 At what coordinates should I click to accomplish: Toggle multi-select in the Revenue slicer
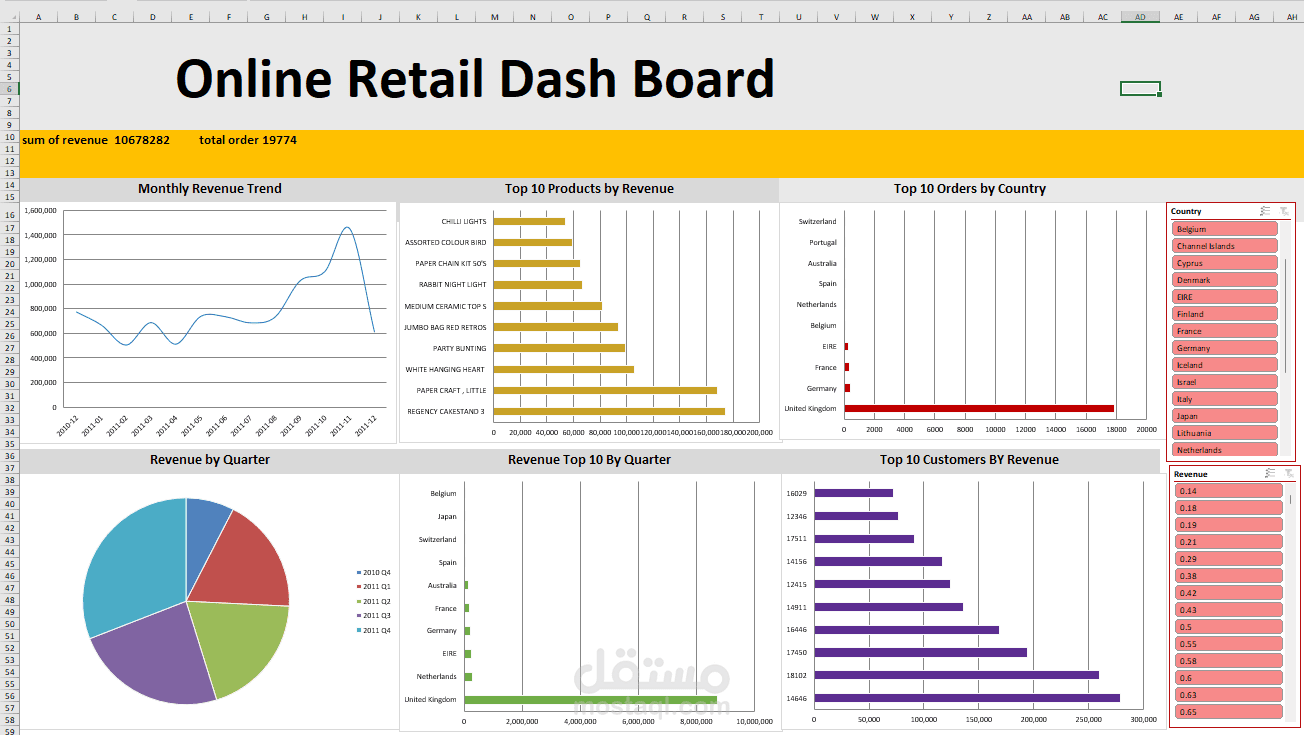pos(1269,474)
